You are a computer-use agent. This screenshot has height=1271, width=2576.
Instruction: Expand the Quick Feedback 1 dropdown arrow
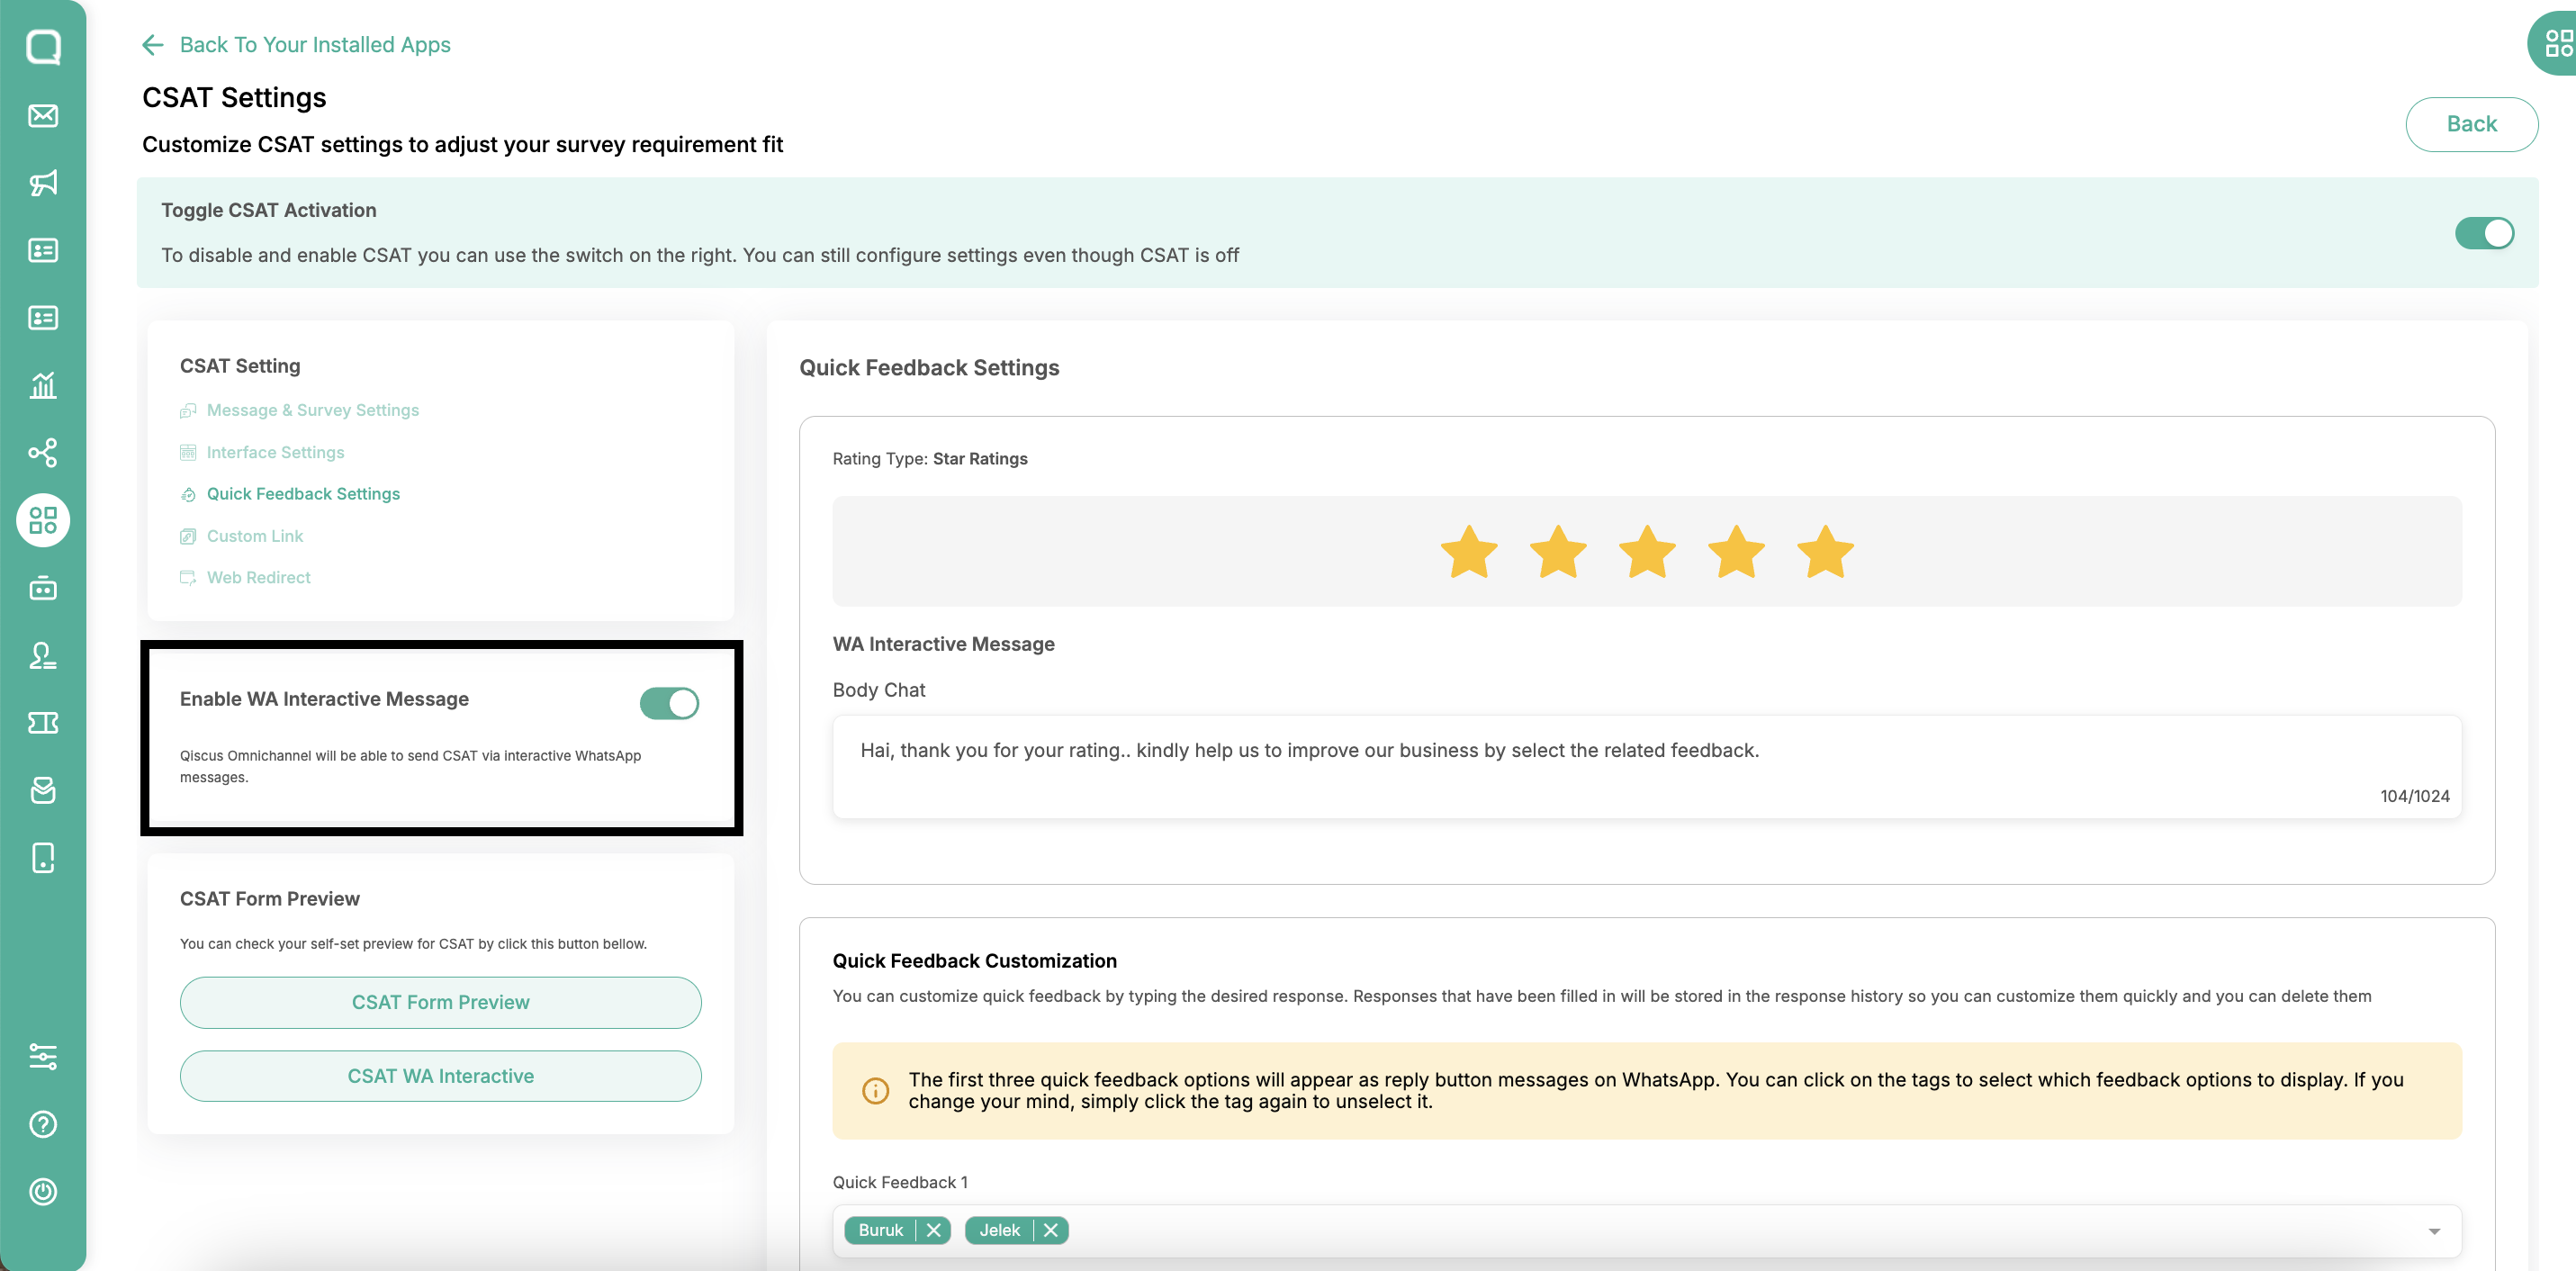point(2434,1231)
